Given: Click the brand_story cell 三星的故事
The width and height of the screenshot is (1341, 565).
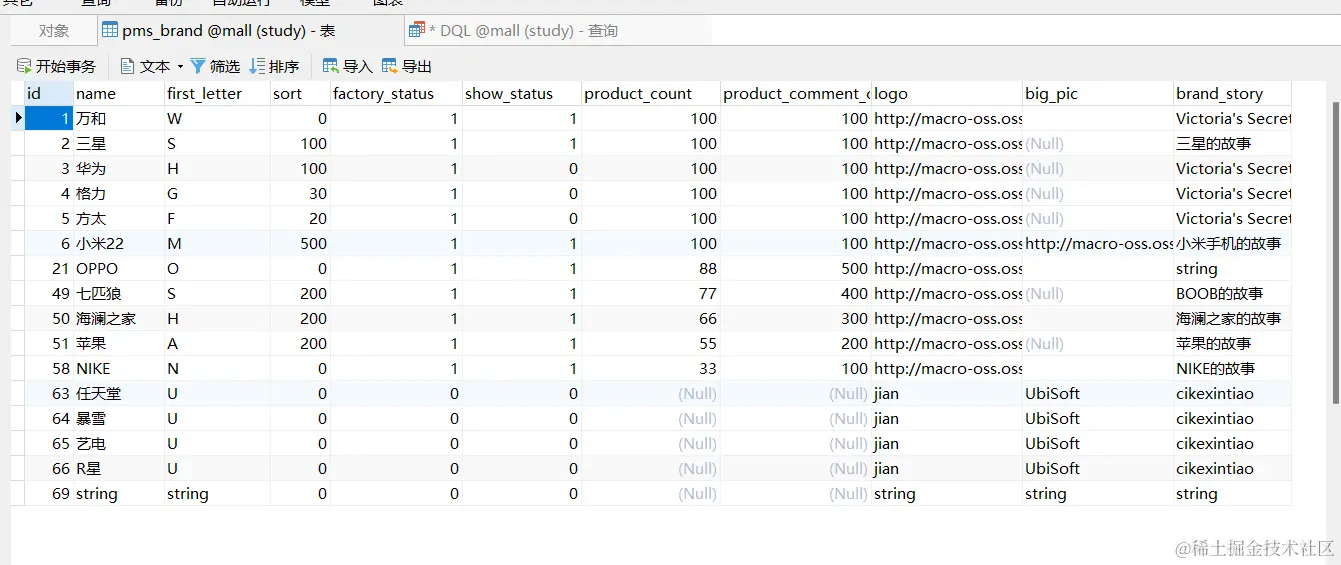Looking at the screenshot, I should pyautogui.click(x=1232, y=143).
